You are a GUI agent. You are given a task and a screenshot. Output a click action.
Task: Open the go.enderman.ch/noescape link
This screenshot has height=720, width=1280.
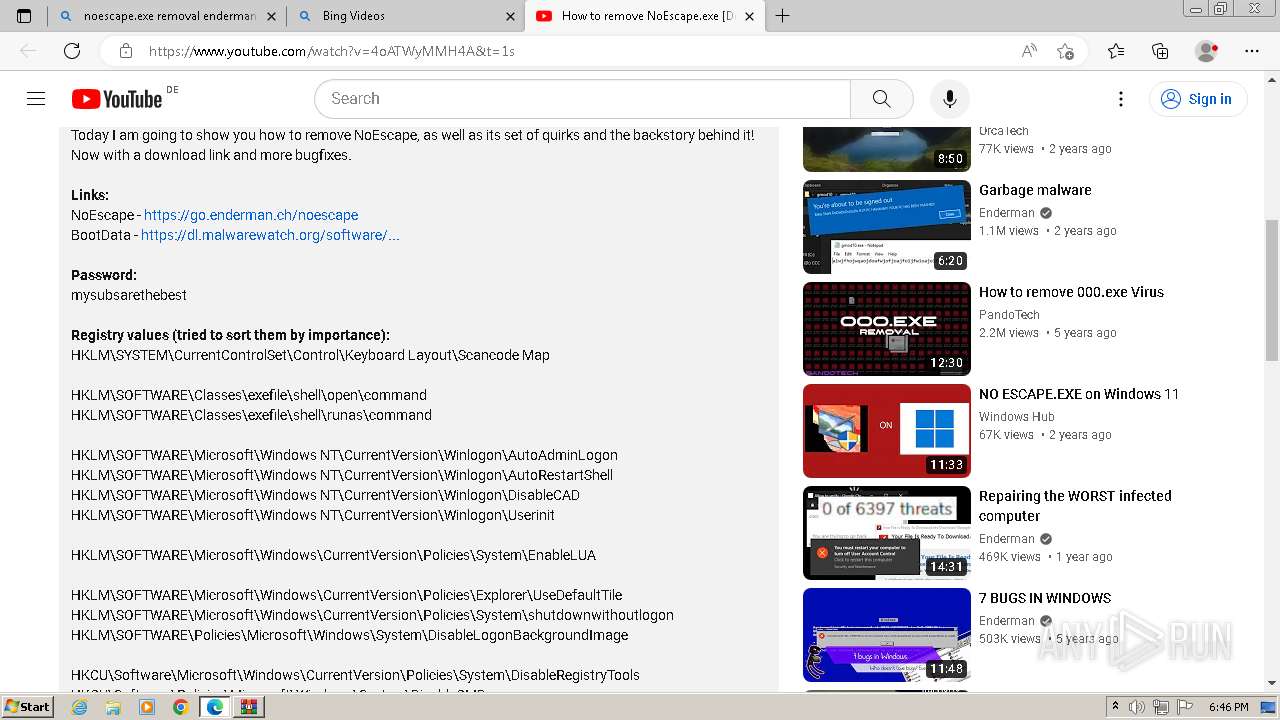point(251,215)
